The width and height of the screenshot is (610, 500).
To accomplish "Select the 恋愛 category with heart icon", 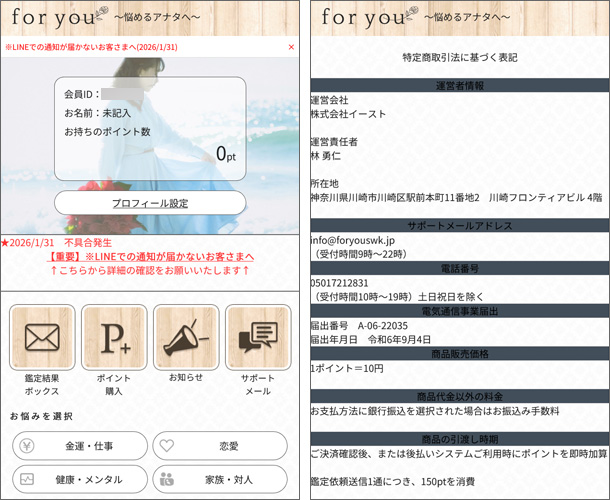I will [x=222, y=446].
